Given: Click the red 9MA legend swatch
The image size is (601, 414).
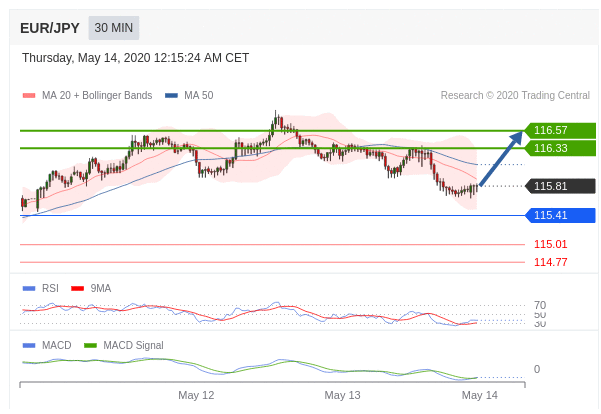Looking at the screenshot, I should [77, 289].
